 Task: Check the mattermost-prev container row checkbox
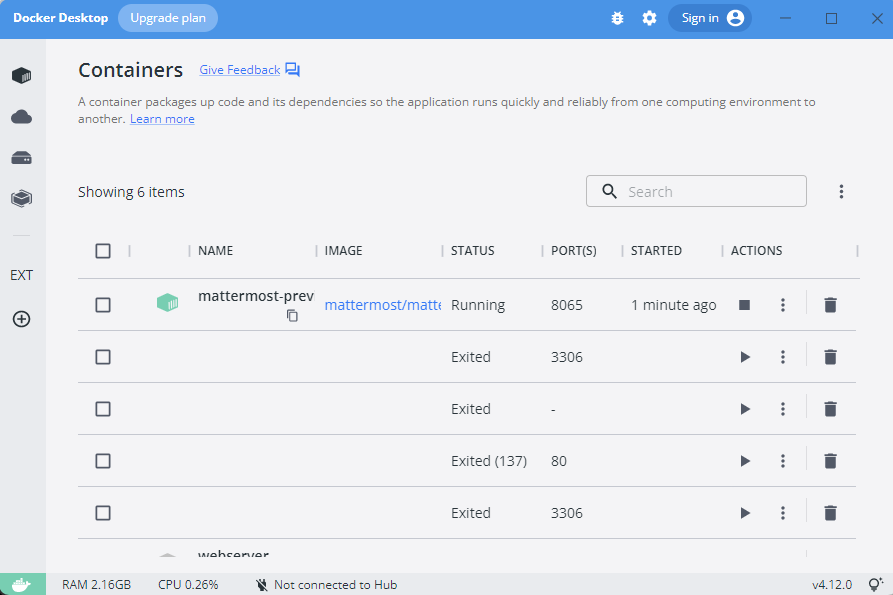point(103,305)
